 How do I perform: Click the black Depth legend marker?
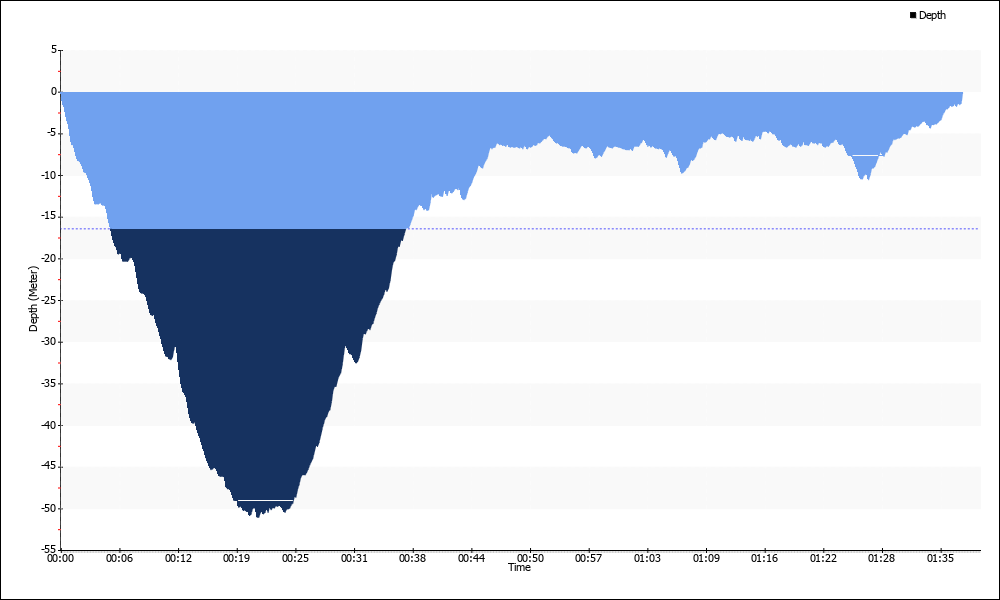tap(913, 15)
